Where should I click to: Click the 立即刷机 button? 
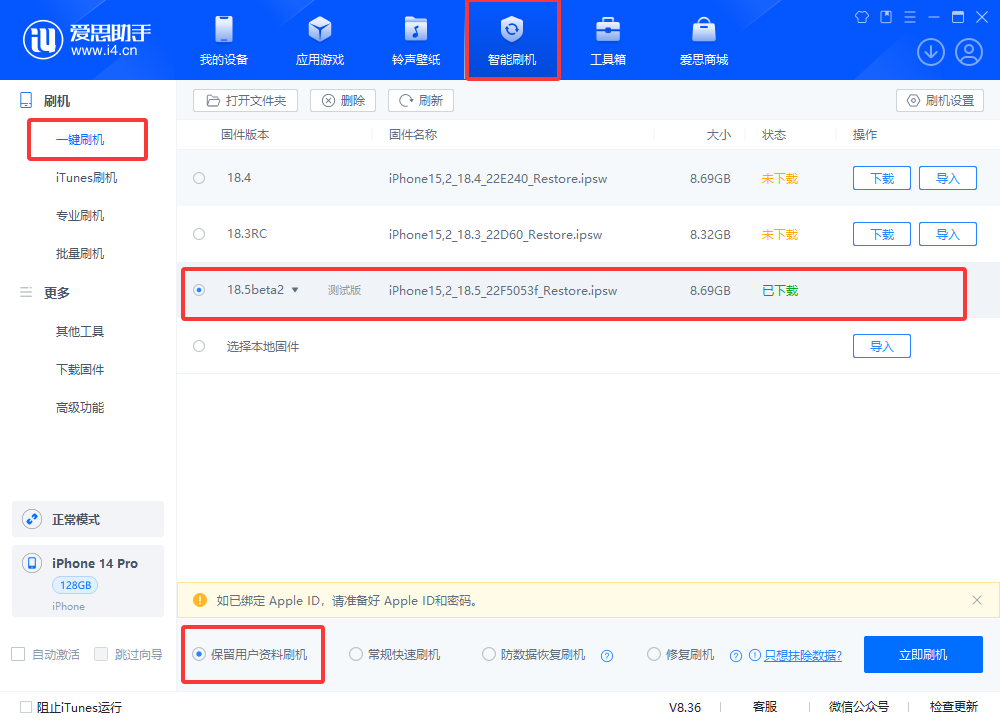coord(923,655)
